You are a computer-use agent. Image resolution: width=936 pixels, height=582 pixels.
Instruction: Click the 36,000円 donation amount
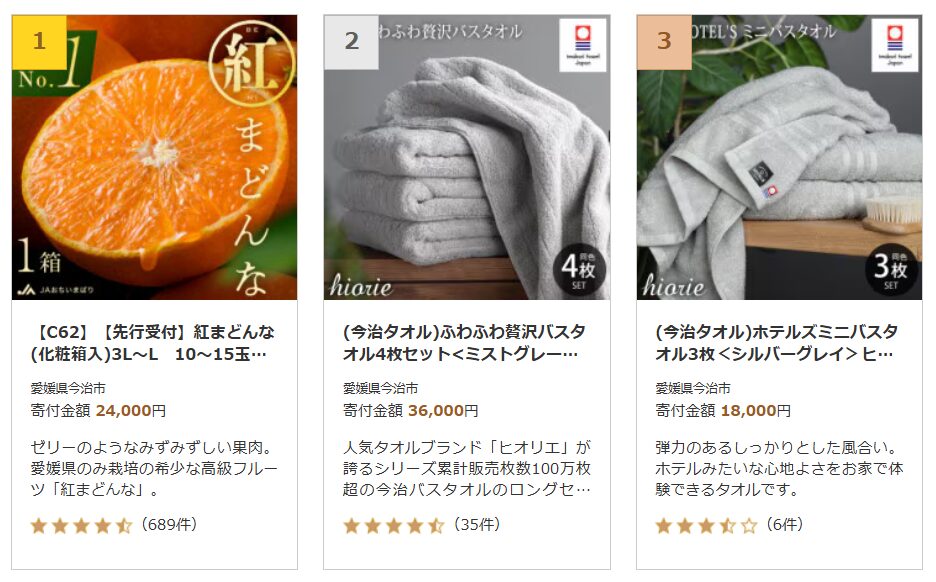pyautogui.click(x=444, y=411)
